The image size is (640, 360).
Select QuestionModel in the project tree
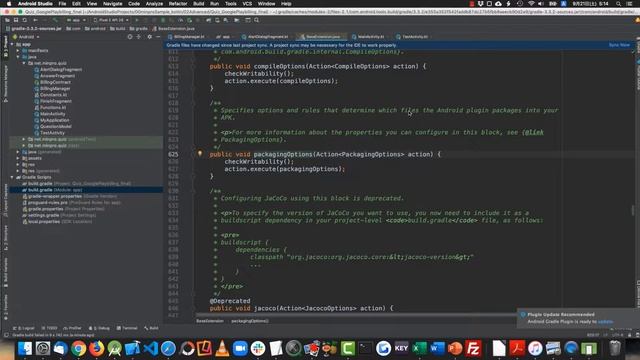tap(56, 127)
